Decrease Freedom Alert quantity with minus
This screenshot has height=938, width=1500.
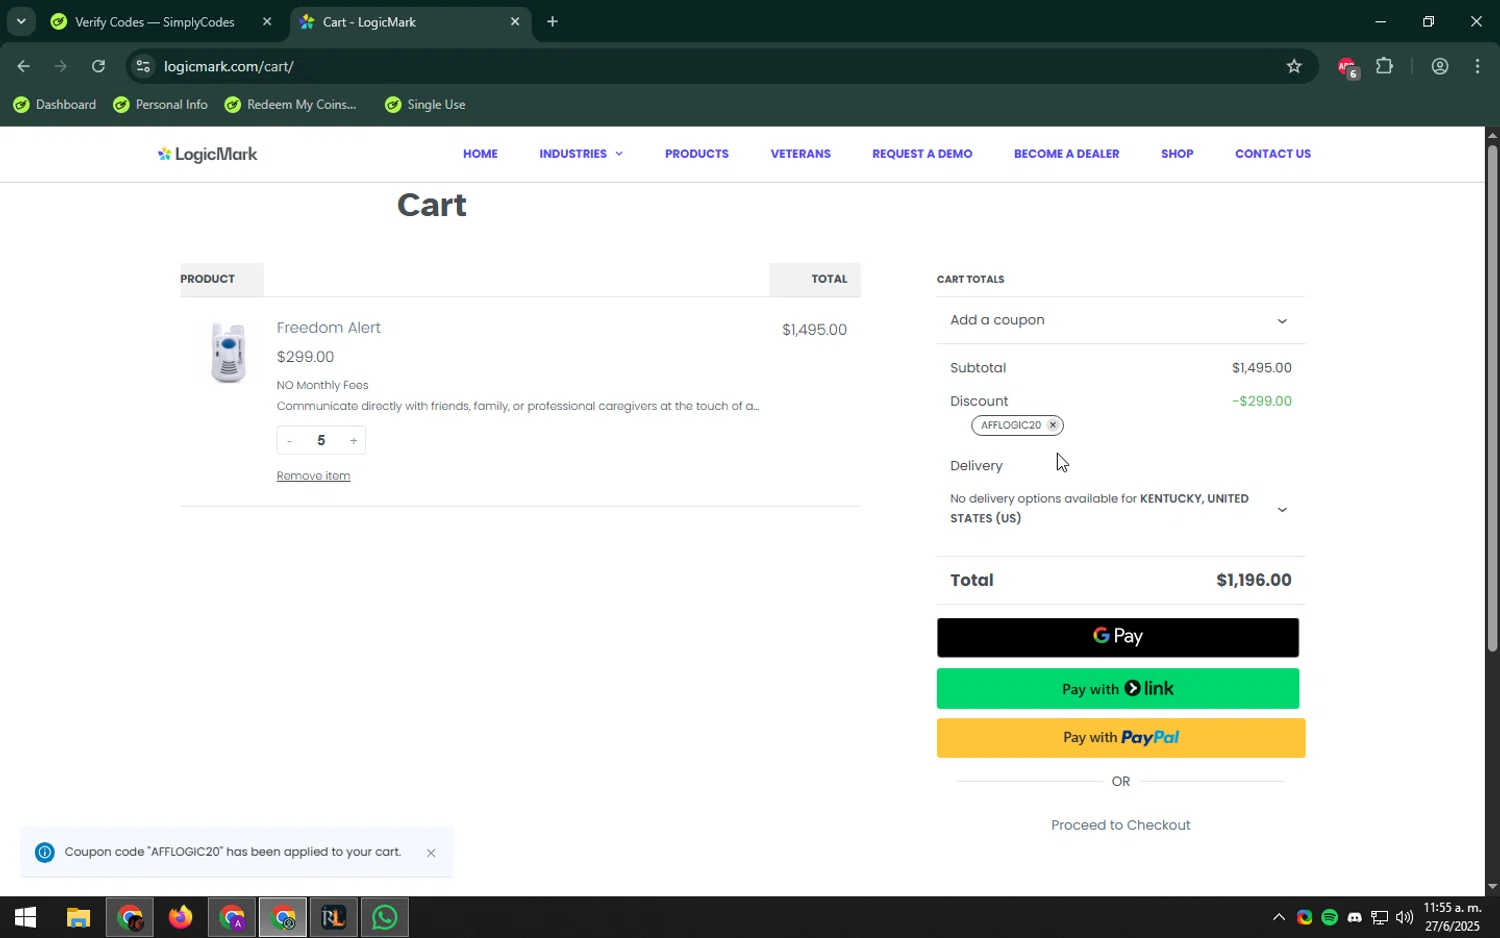[x=289, y=441]
